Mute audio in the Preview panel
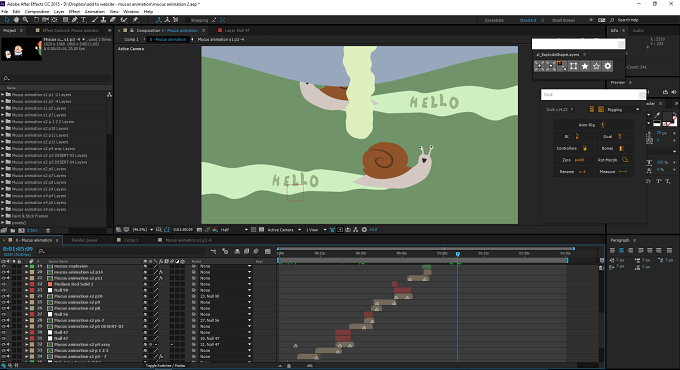Viewport: 680px width, 370px height. click(673, 92)
